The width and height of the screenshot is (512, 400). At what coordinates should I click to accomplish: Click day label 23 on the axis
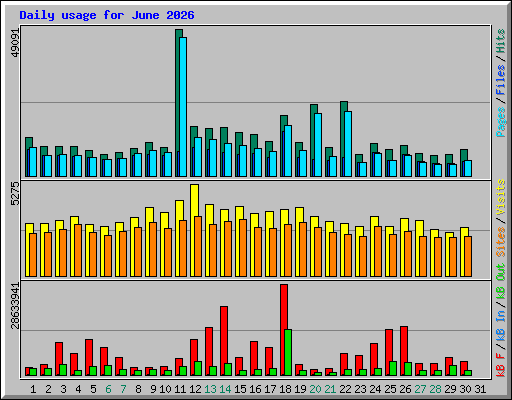pos(360,389)
